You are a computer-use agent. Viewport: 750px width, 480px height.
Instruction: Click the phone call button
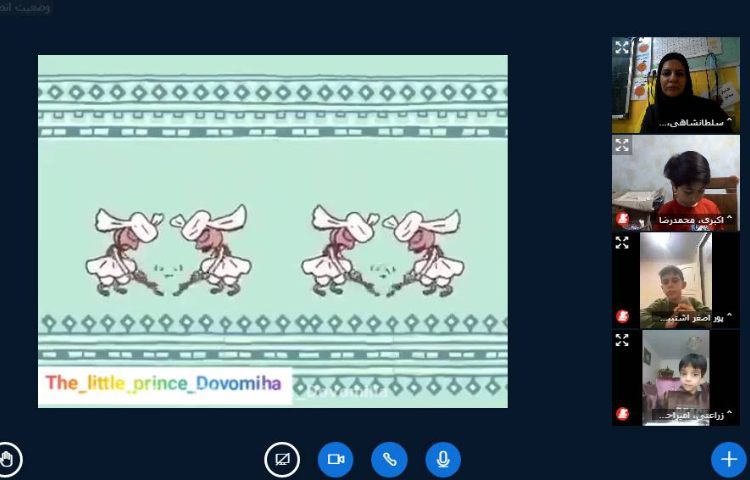pyautogui.click(x=389, y=459)
